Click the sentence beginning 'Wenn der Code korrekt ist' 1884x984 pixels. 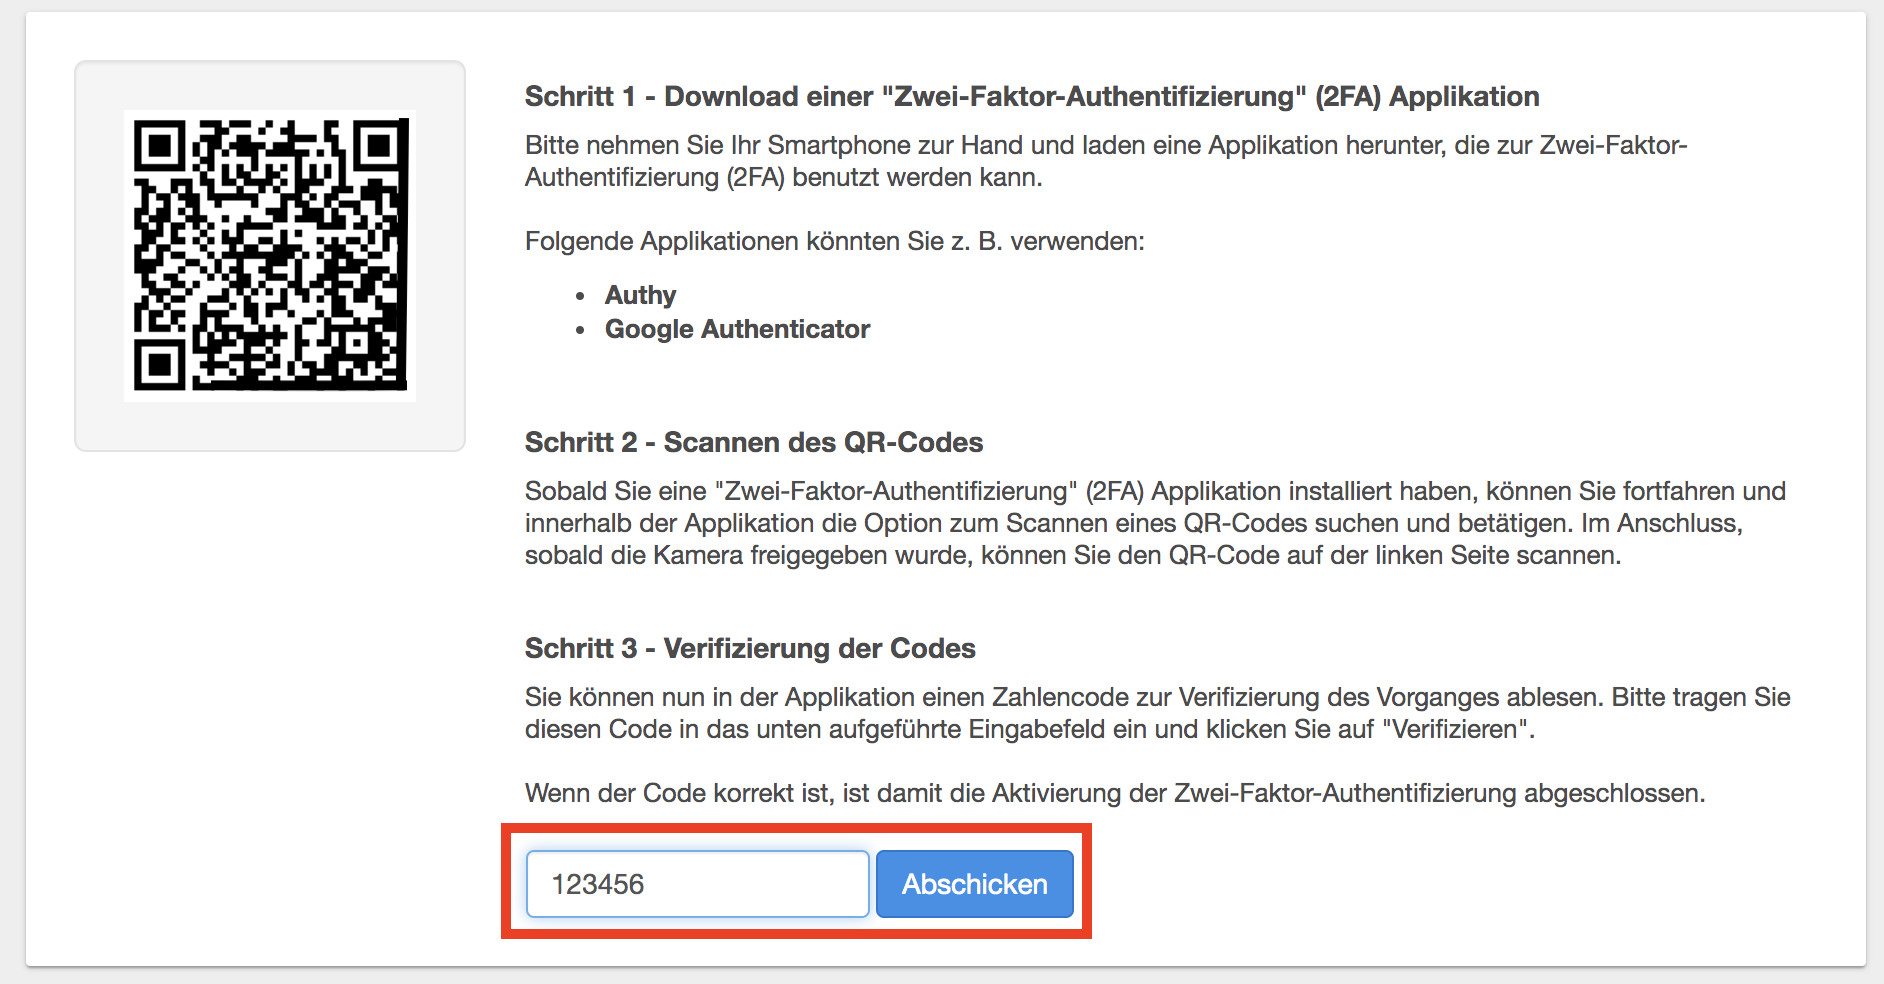point(1115,793)
